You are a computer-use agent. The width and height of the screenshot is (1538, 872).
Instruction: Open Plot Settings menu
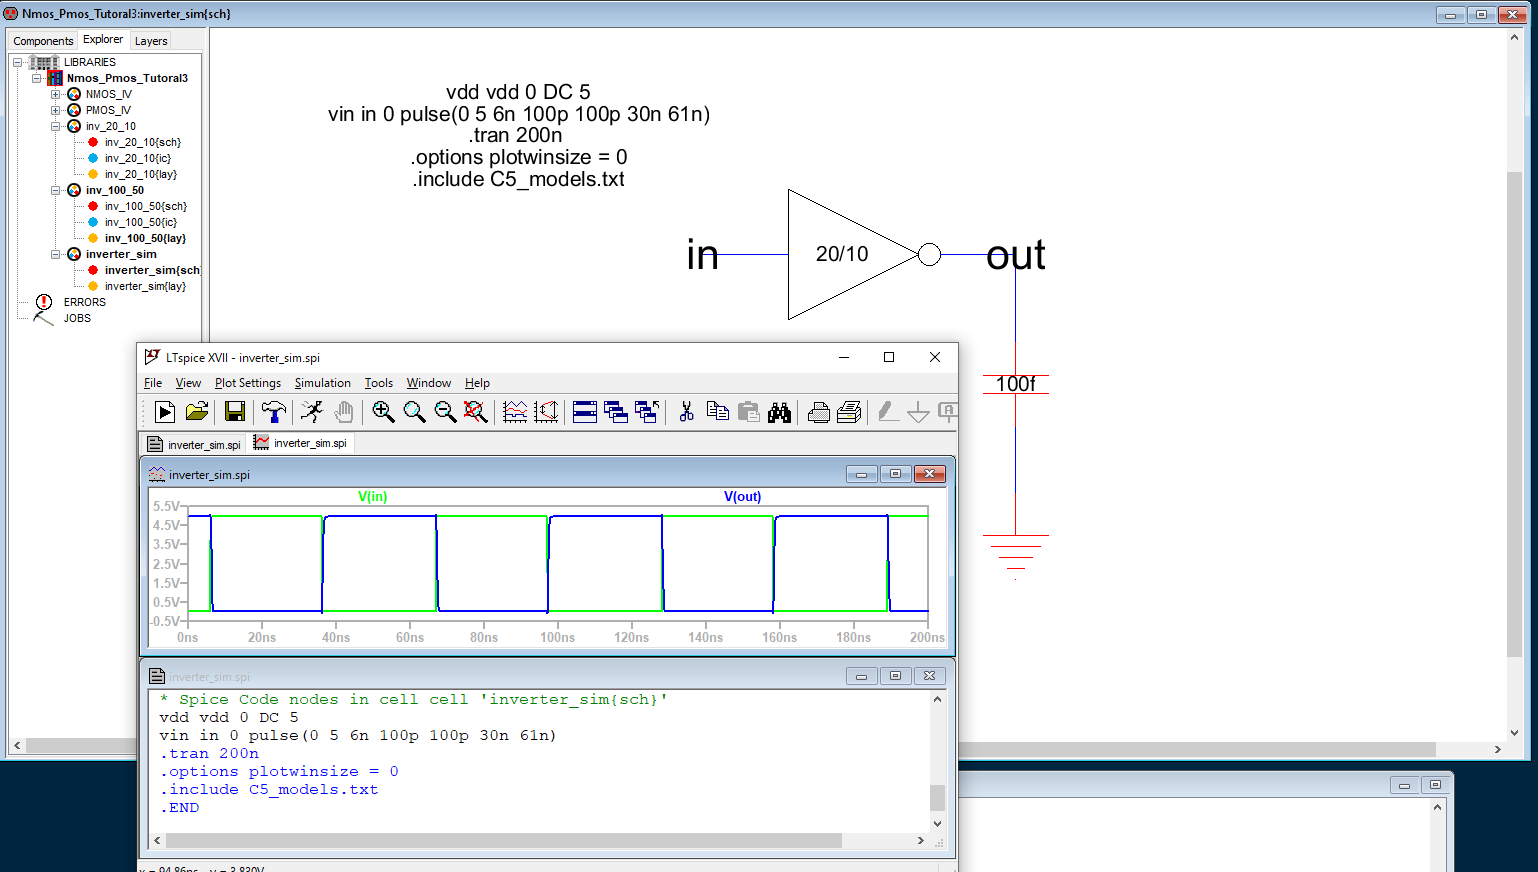248,383
